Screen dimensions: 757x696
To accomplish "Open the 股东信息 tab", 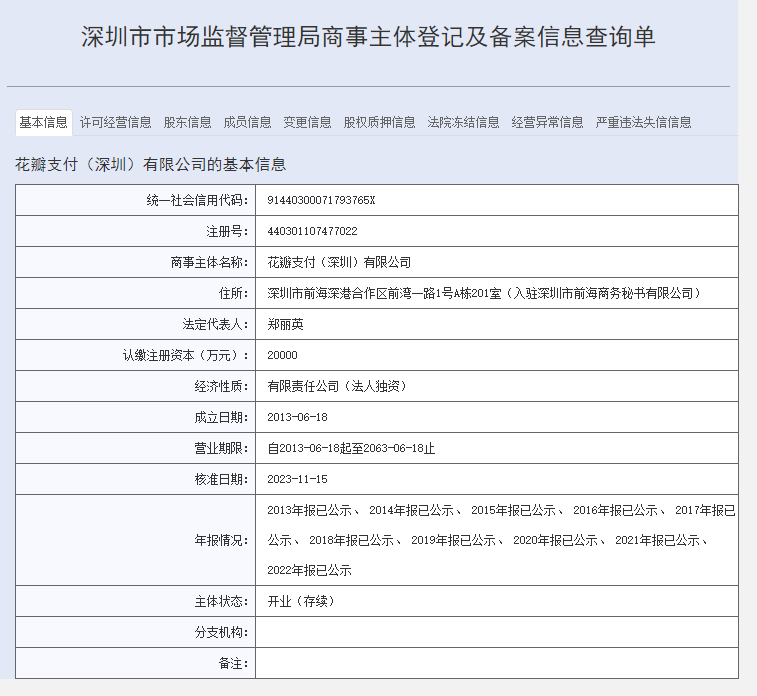I will [x=187, y=123].
